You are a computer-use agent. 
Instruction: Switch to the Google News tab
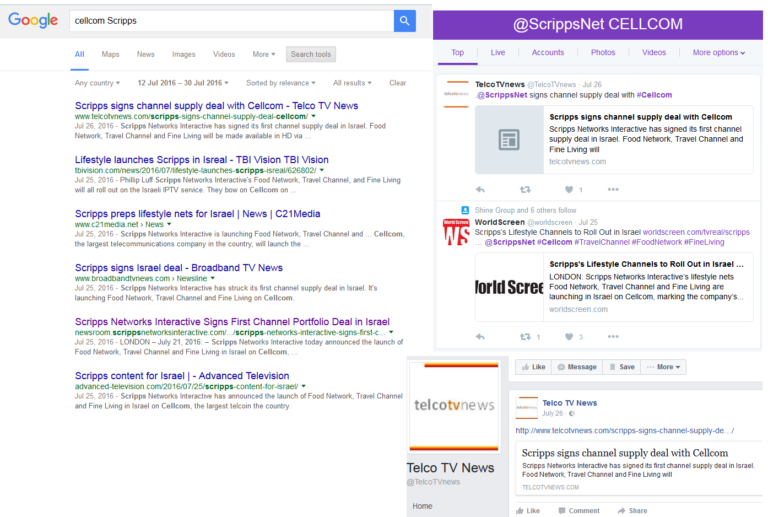coord(146,54)
